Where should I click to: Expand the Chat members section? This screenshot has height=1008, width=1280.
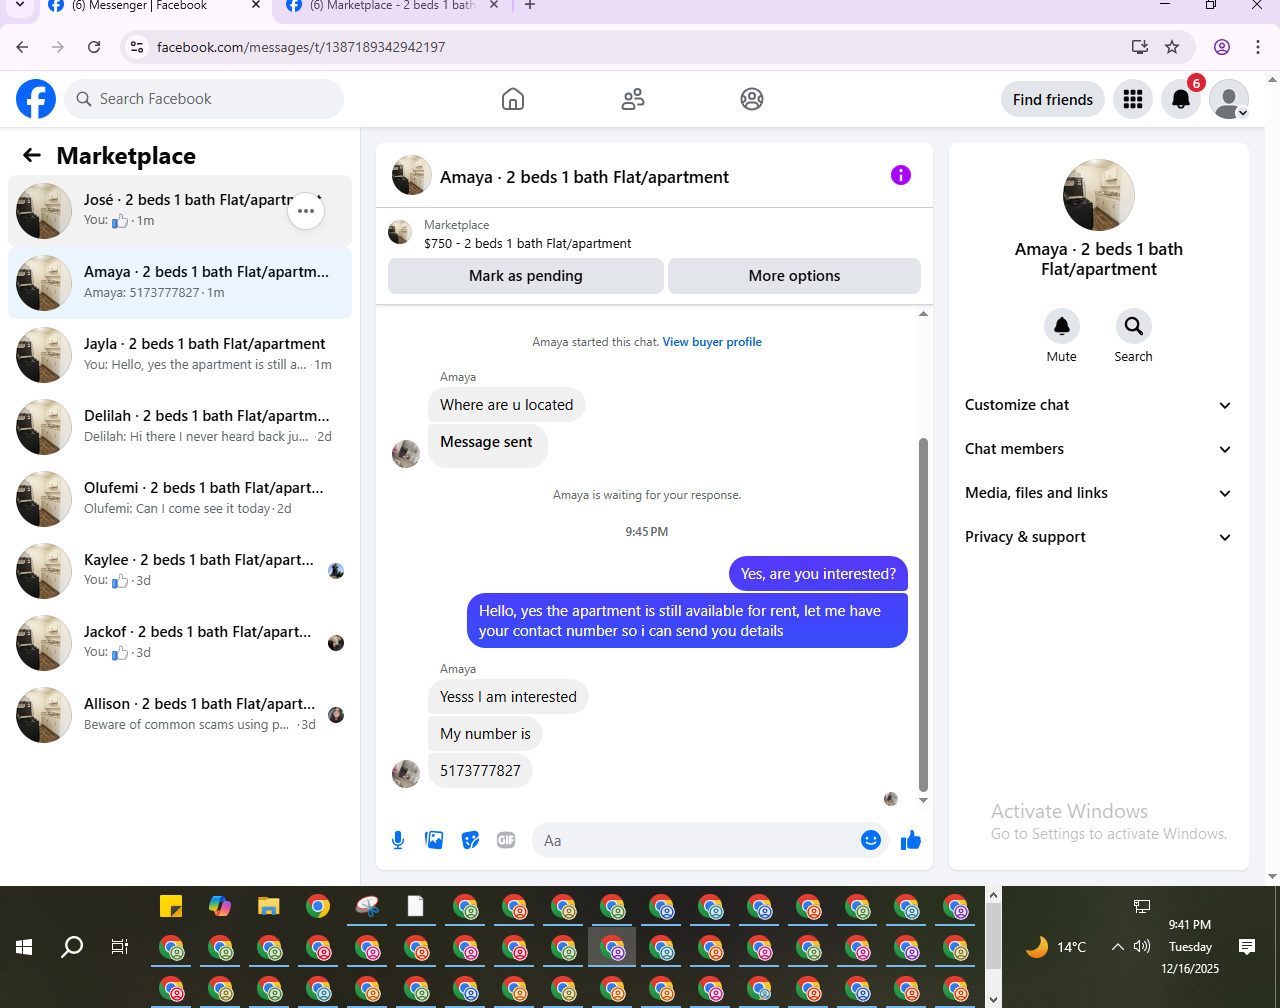(x=1099, y=449)
